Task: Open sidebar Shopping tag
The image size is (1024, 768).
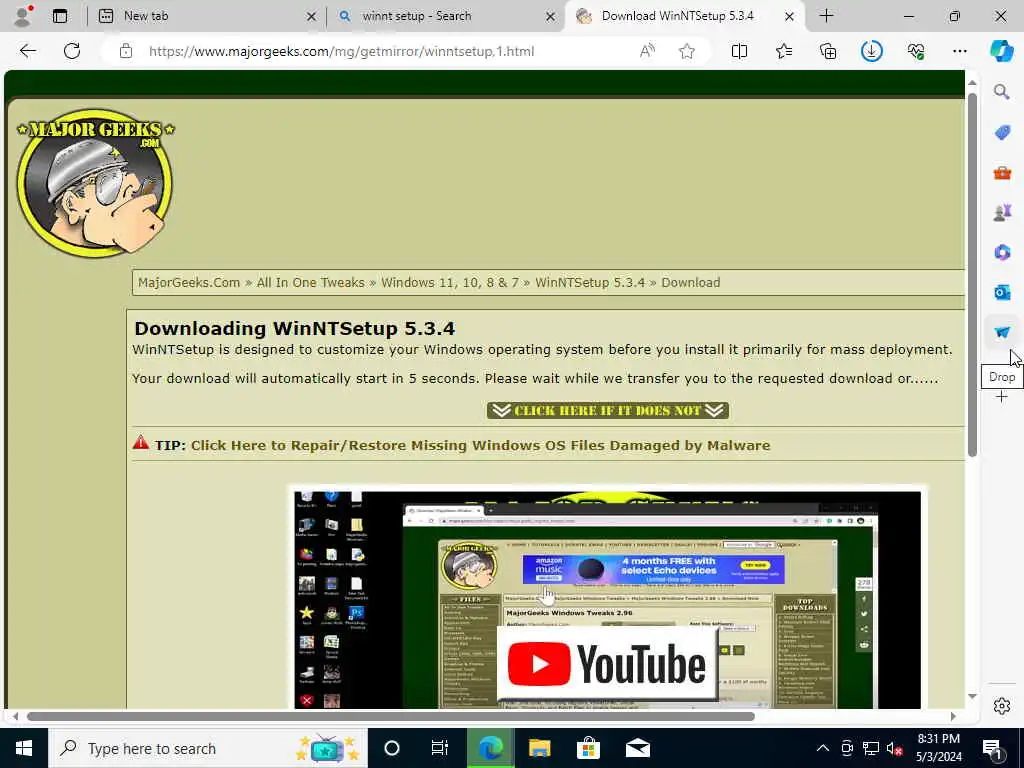Action: [1002, 133]
